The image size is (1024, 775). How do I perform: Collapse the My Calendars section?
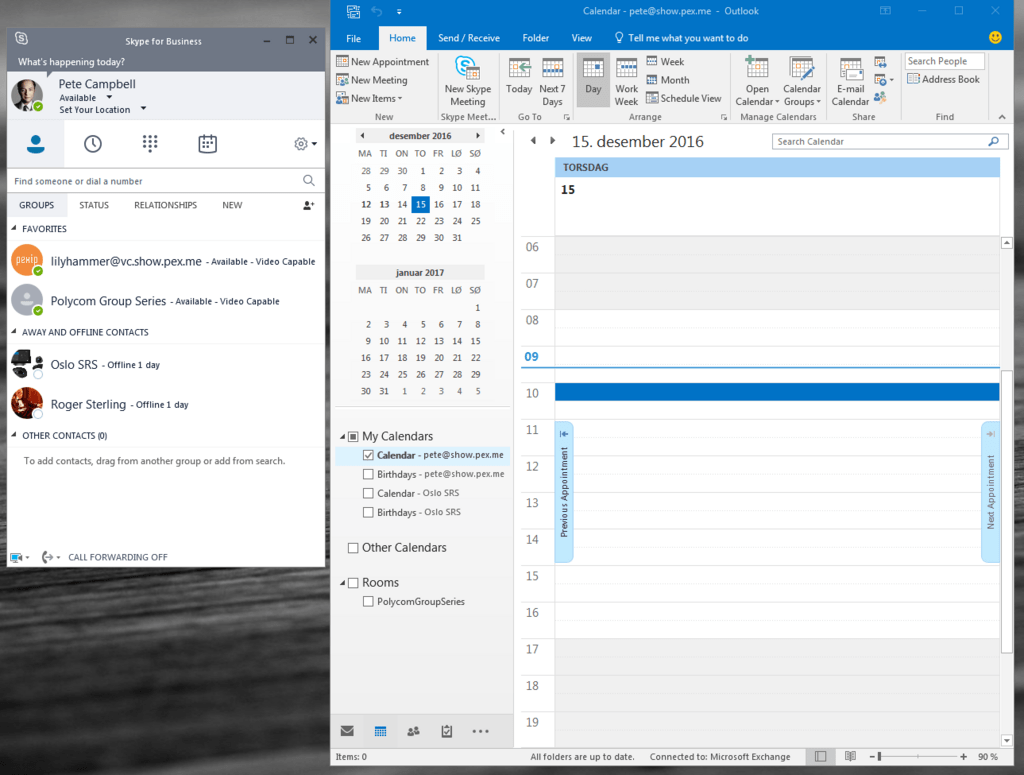tap(342, 436)
